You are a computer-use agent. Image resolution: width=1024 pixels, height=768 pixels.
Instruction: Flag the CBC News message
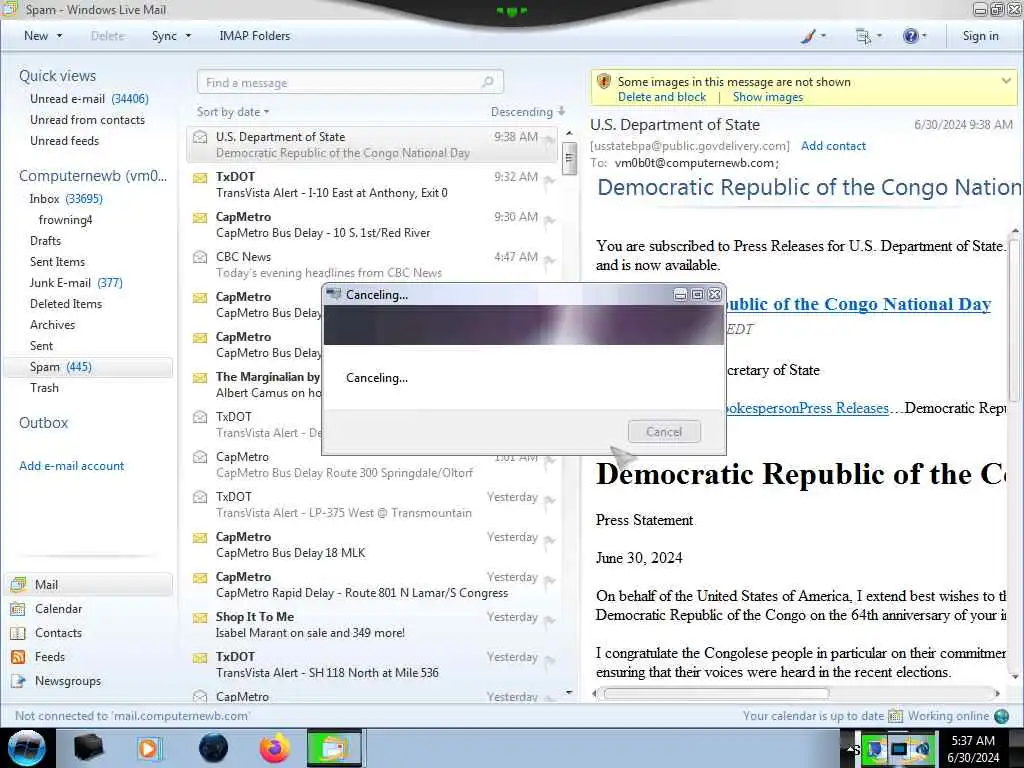550,260
